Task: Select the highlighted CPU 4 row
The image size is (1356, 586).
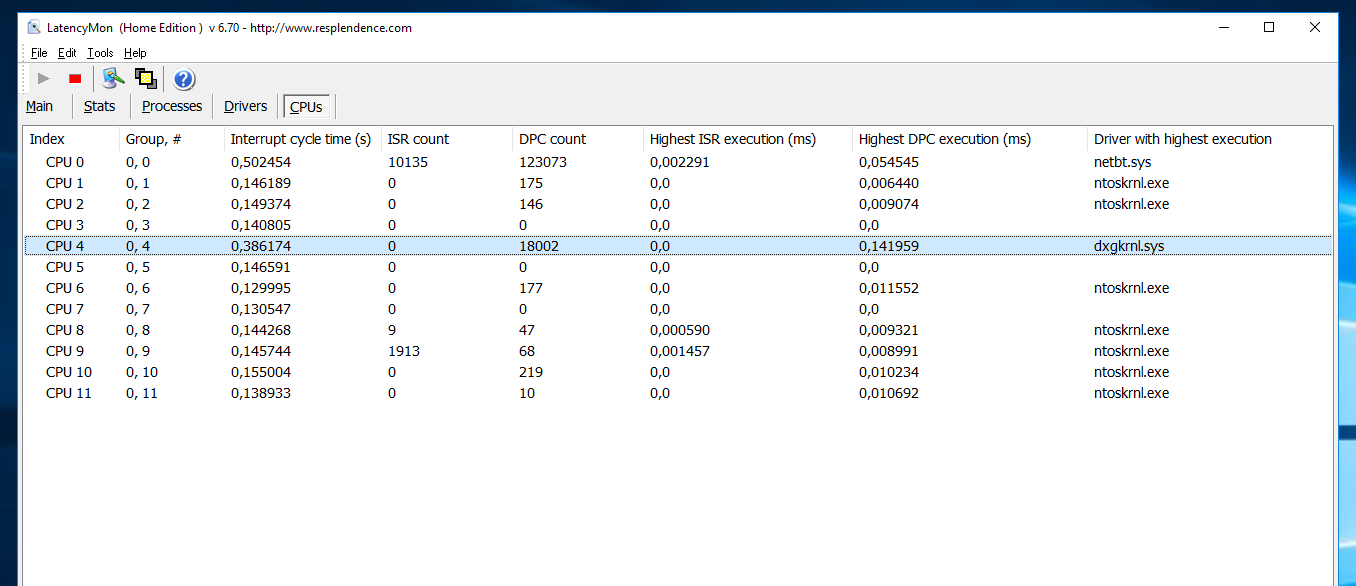Action: 678,246
